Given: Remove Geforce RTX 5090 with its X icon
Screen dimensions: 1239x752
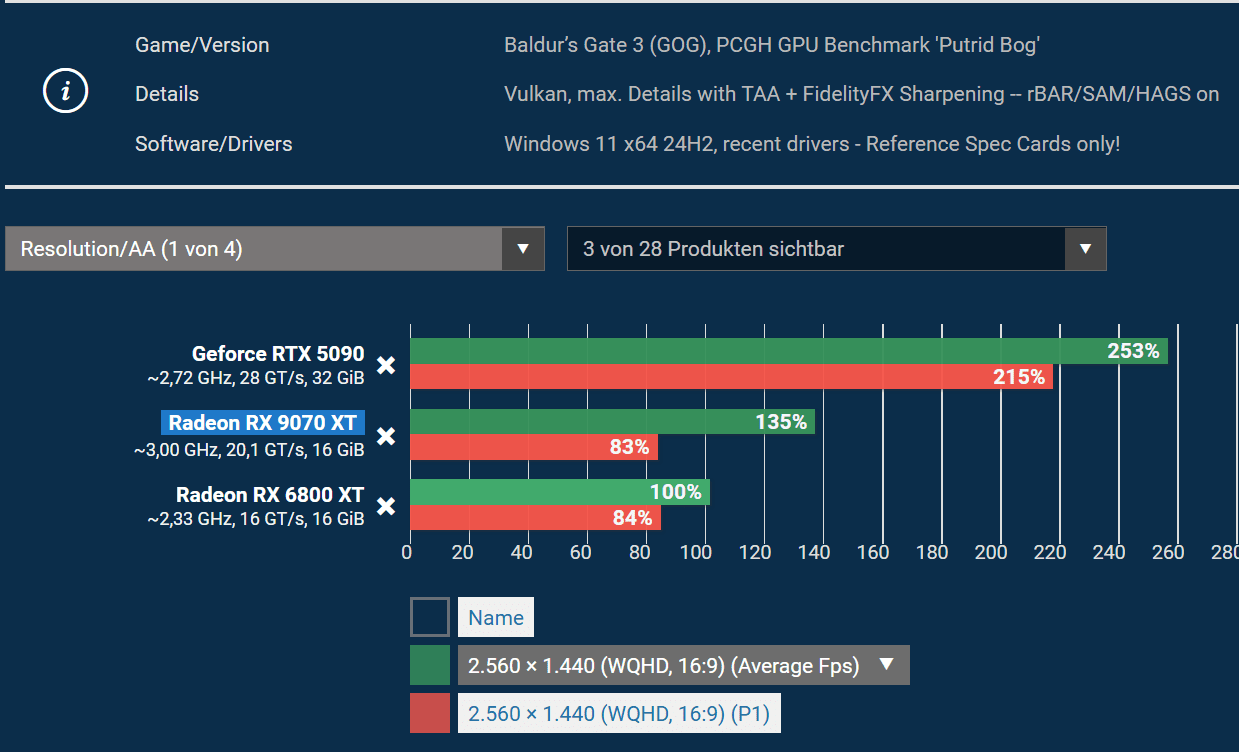Looking at the screenshot, I should tap(386, 366).
